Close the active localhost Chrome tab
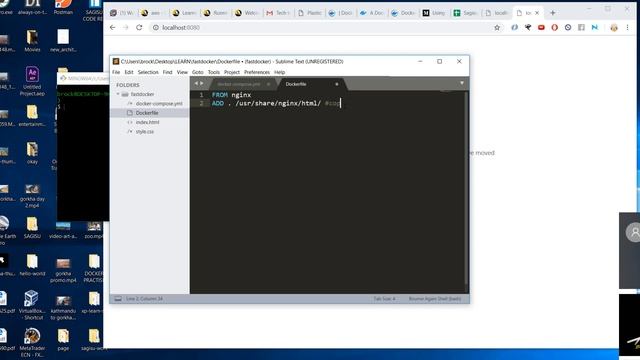Screen dimensions: 640x360 [x=537, y=13]
